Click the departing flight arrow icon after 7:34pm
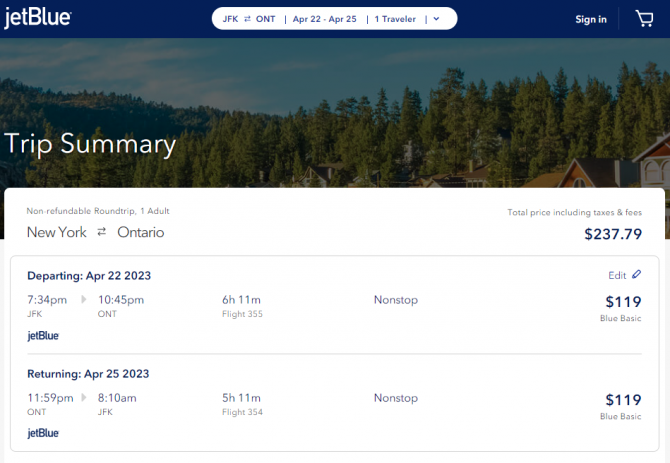This screenshot has width=670, height=463. 84,299
